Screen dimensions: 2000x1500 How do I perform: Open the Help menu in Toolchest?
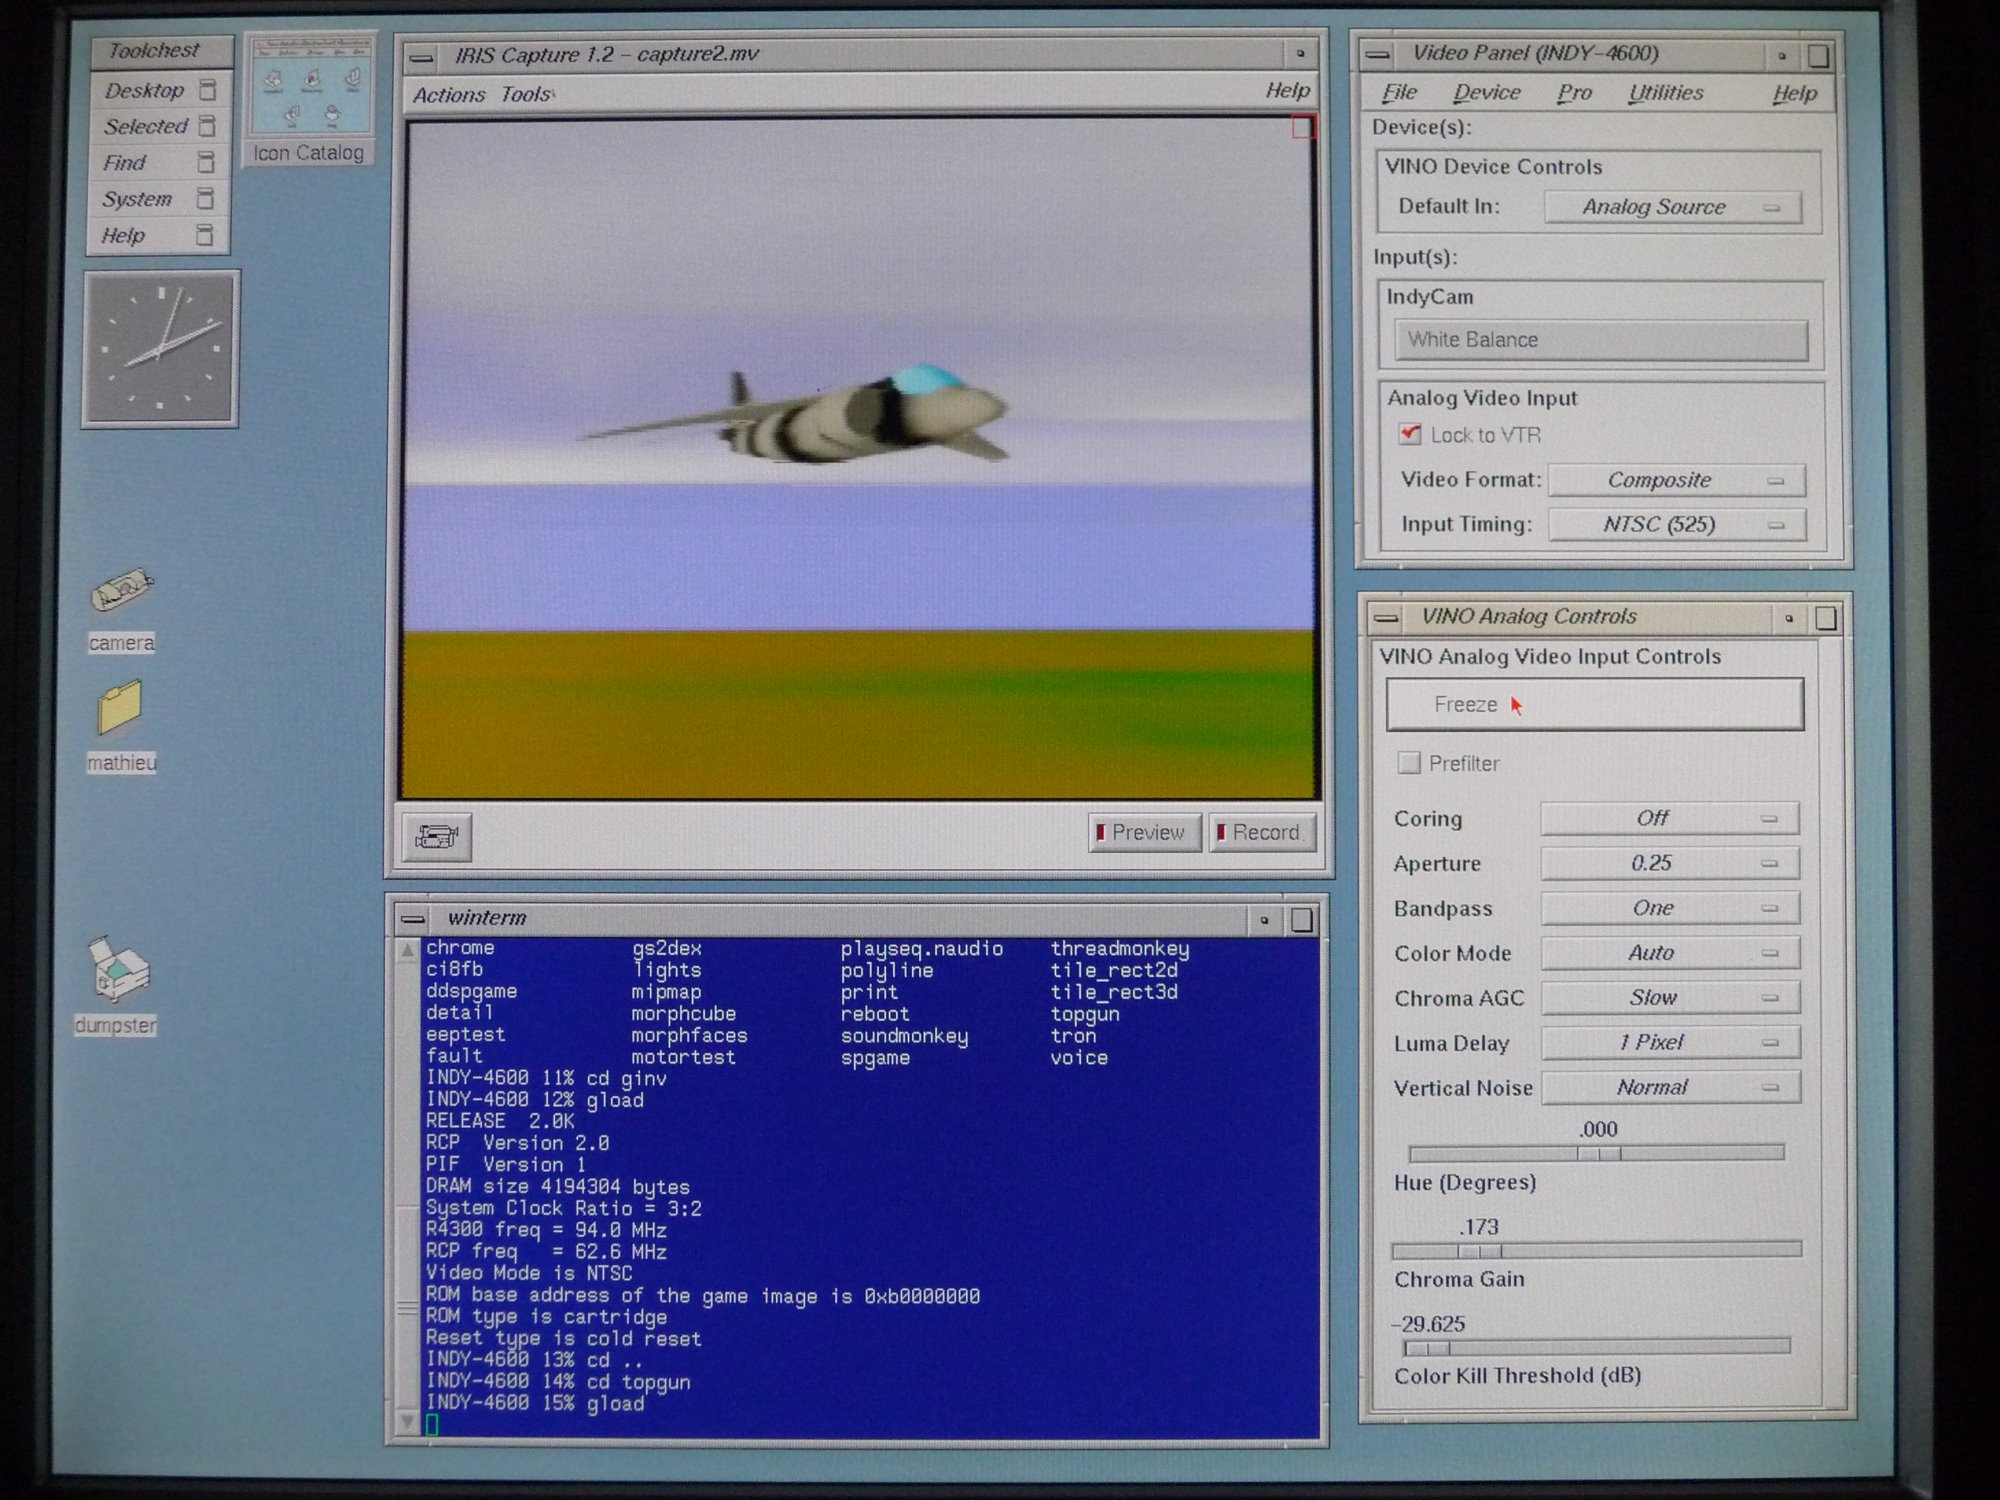coord(123,235)
